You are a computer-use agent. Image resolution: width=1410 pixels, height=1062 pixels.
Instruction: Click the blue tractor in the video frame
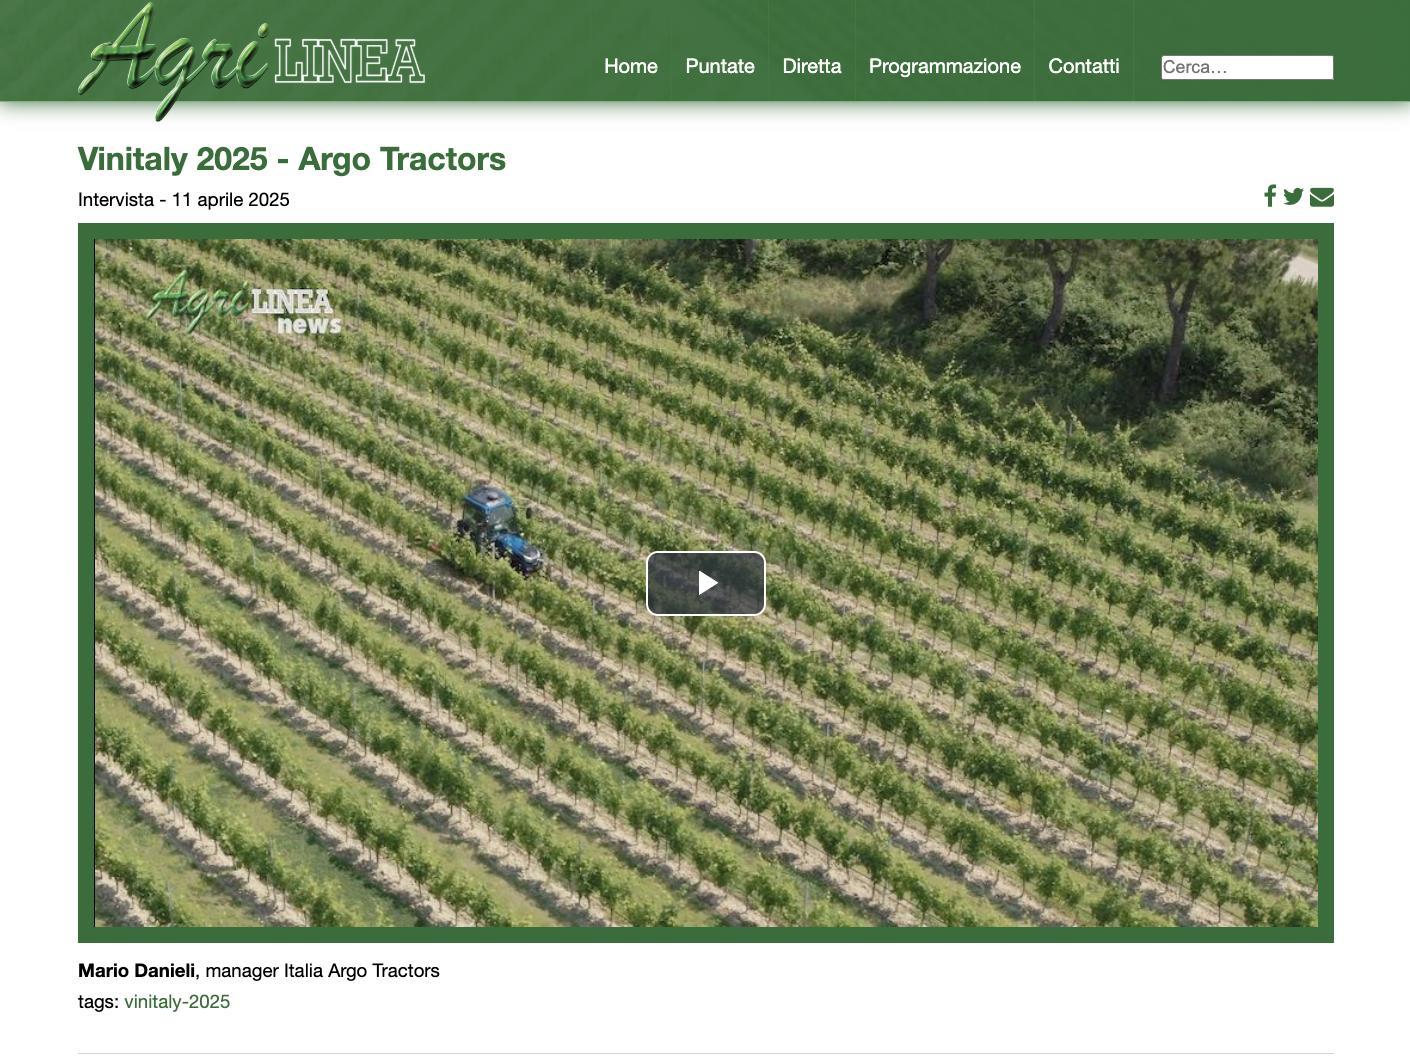499,531
